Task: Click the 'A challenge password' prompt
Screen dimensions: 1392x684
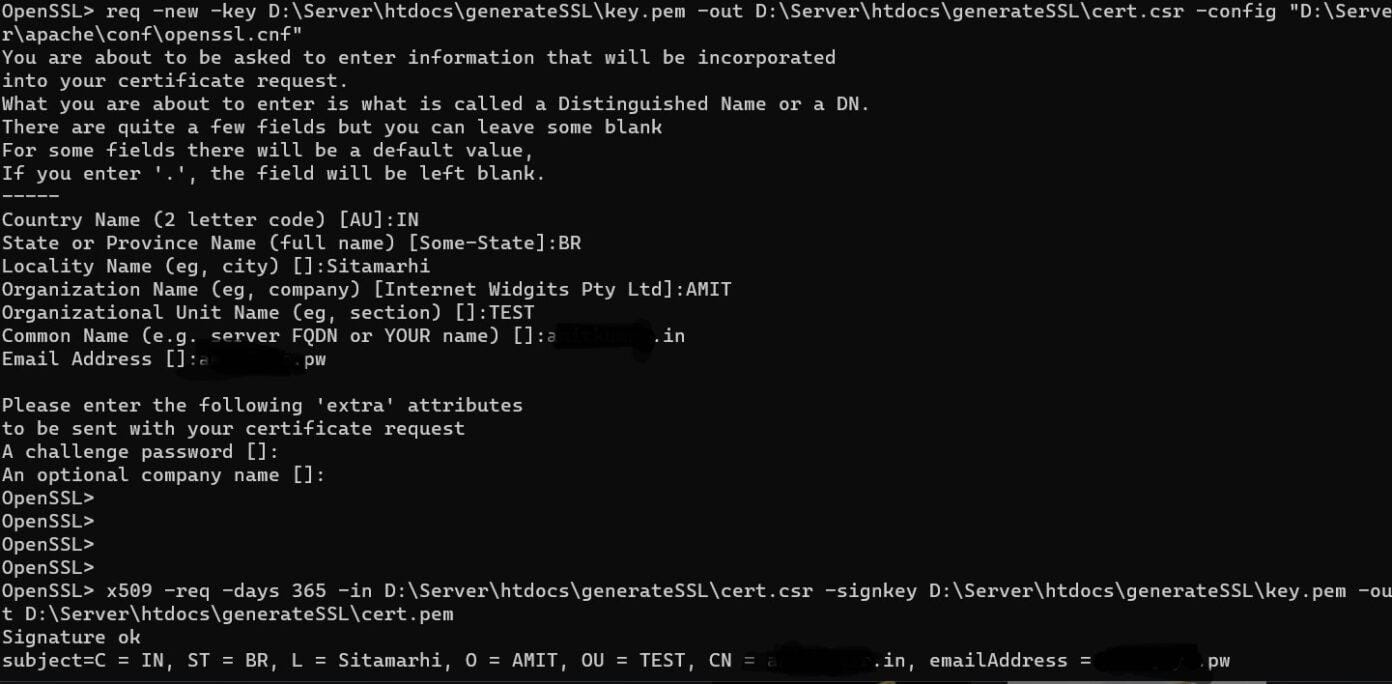Action: coord(140,452)
